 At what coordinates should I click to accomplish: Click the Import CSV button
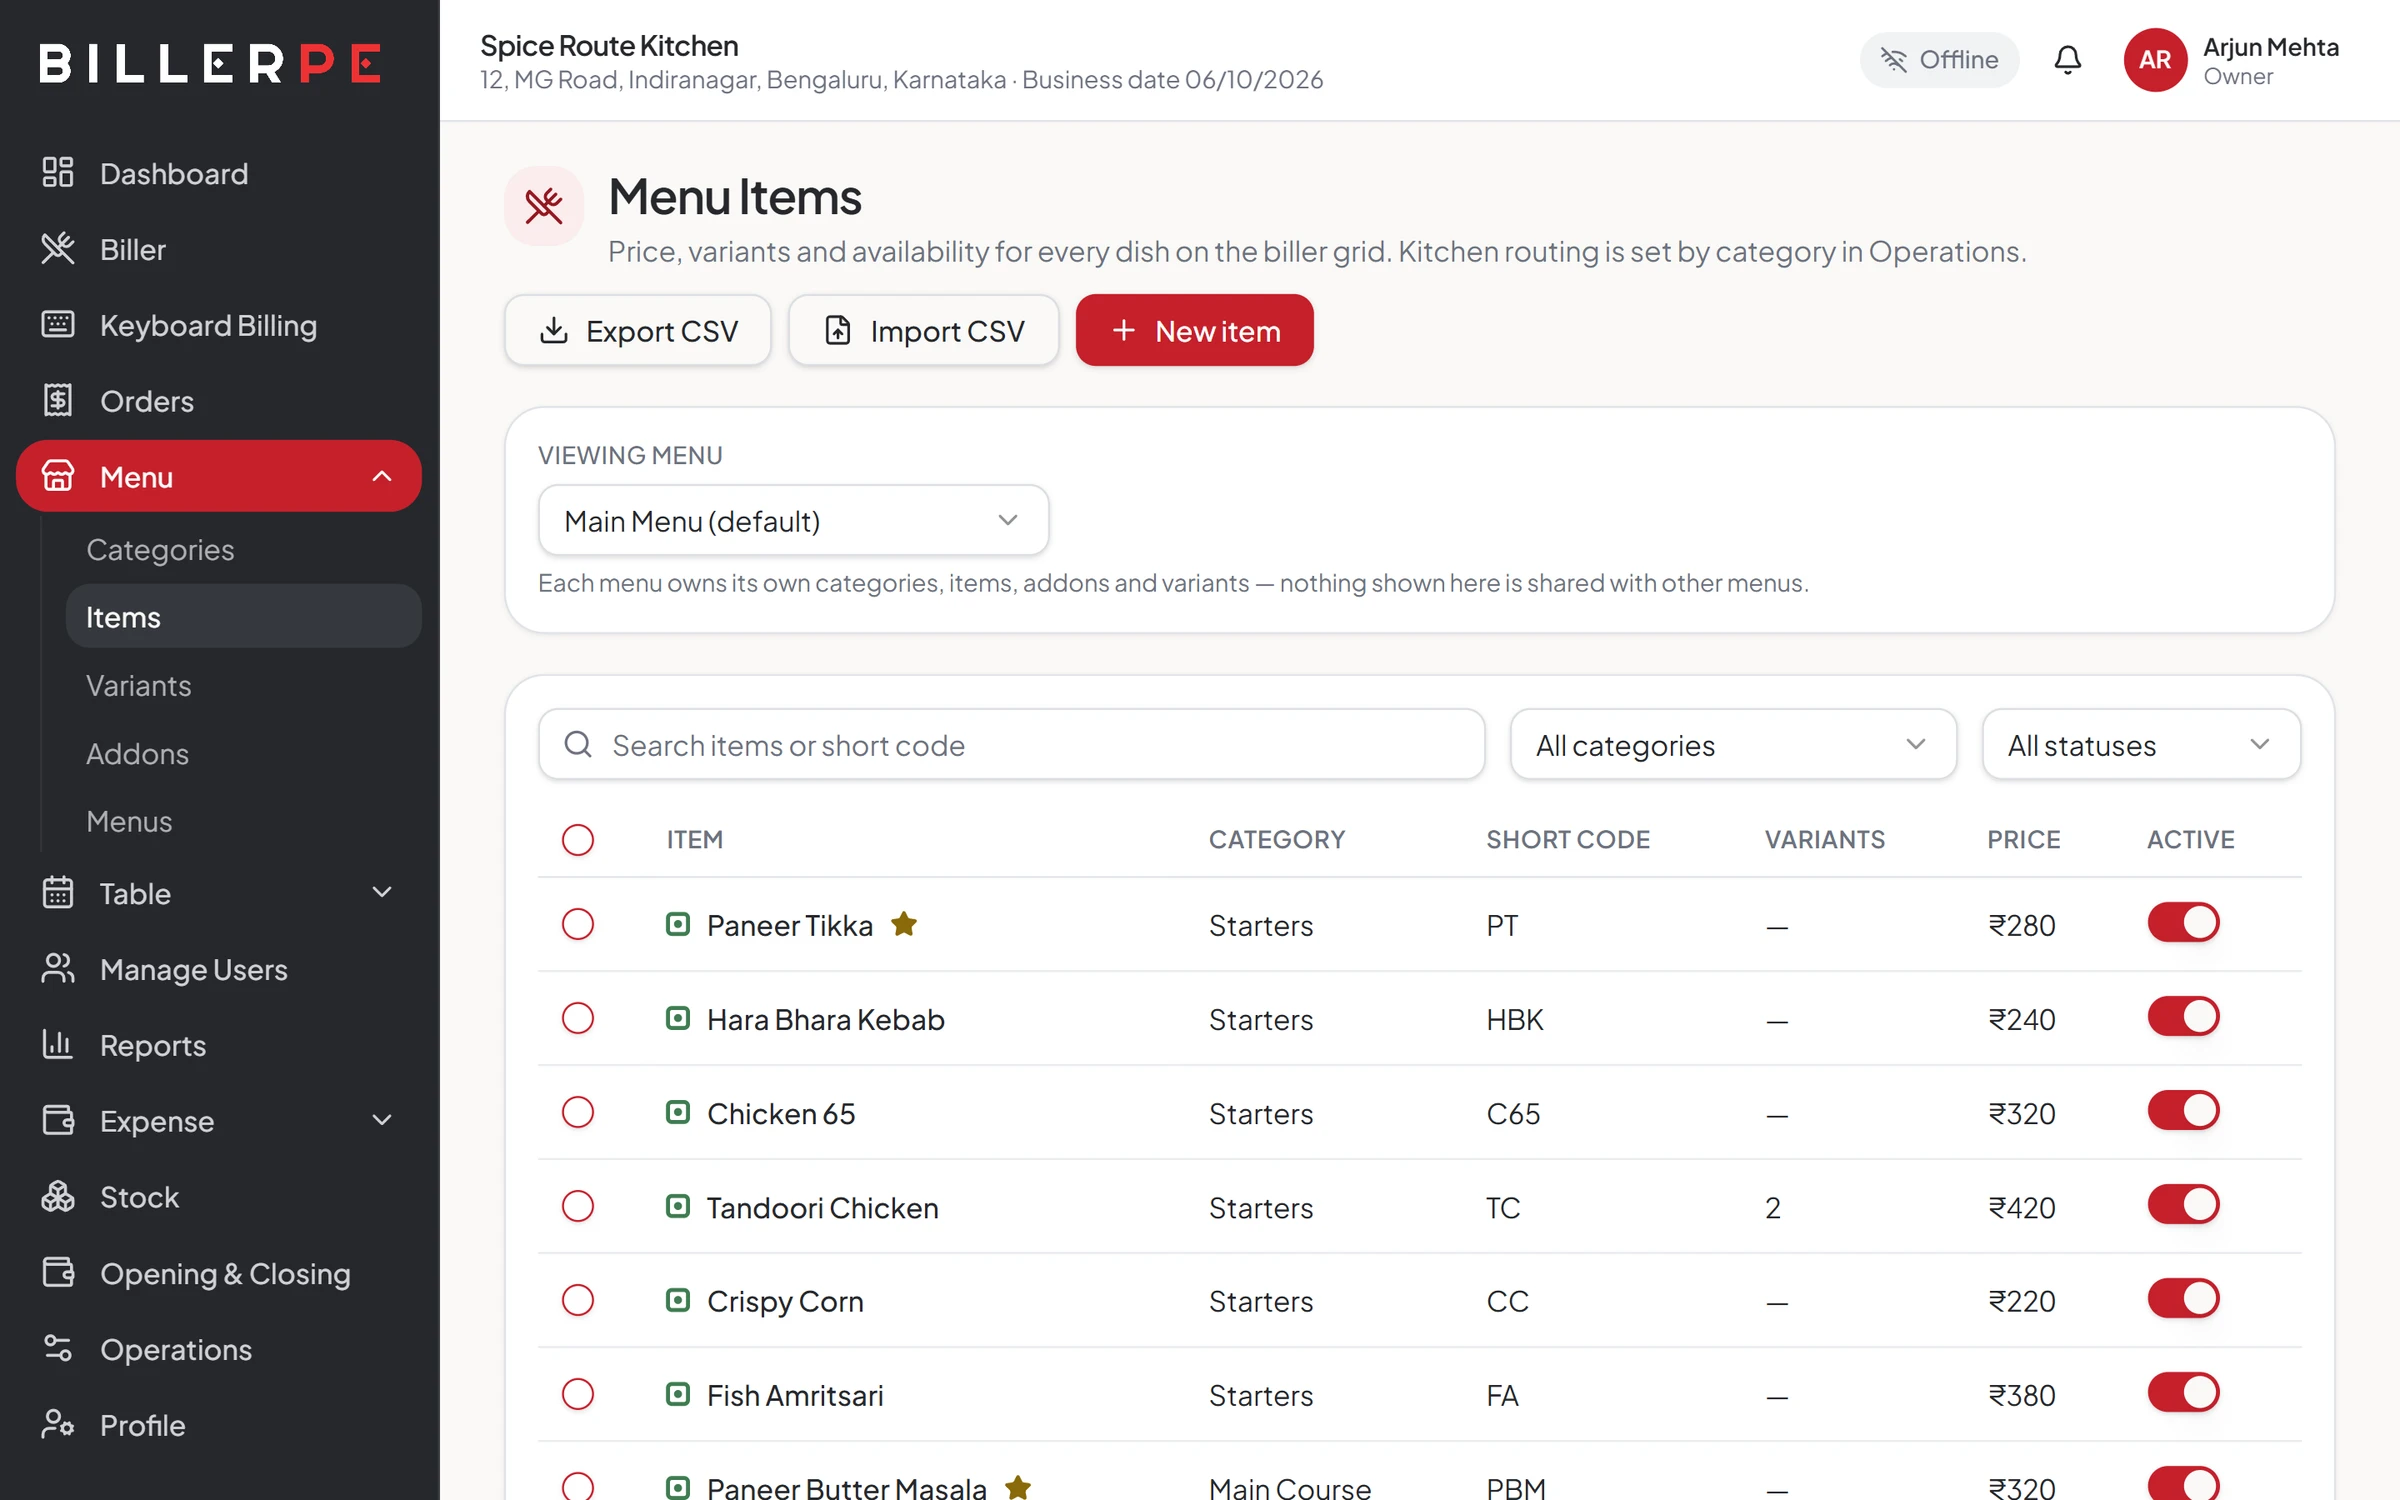coord(923,330)
